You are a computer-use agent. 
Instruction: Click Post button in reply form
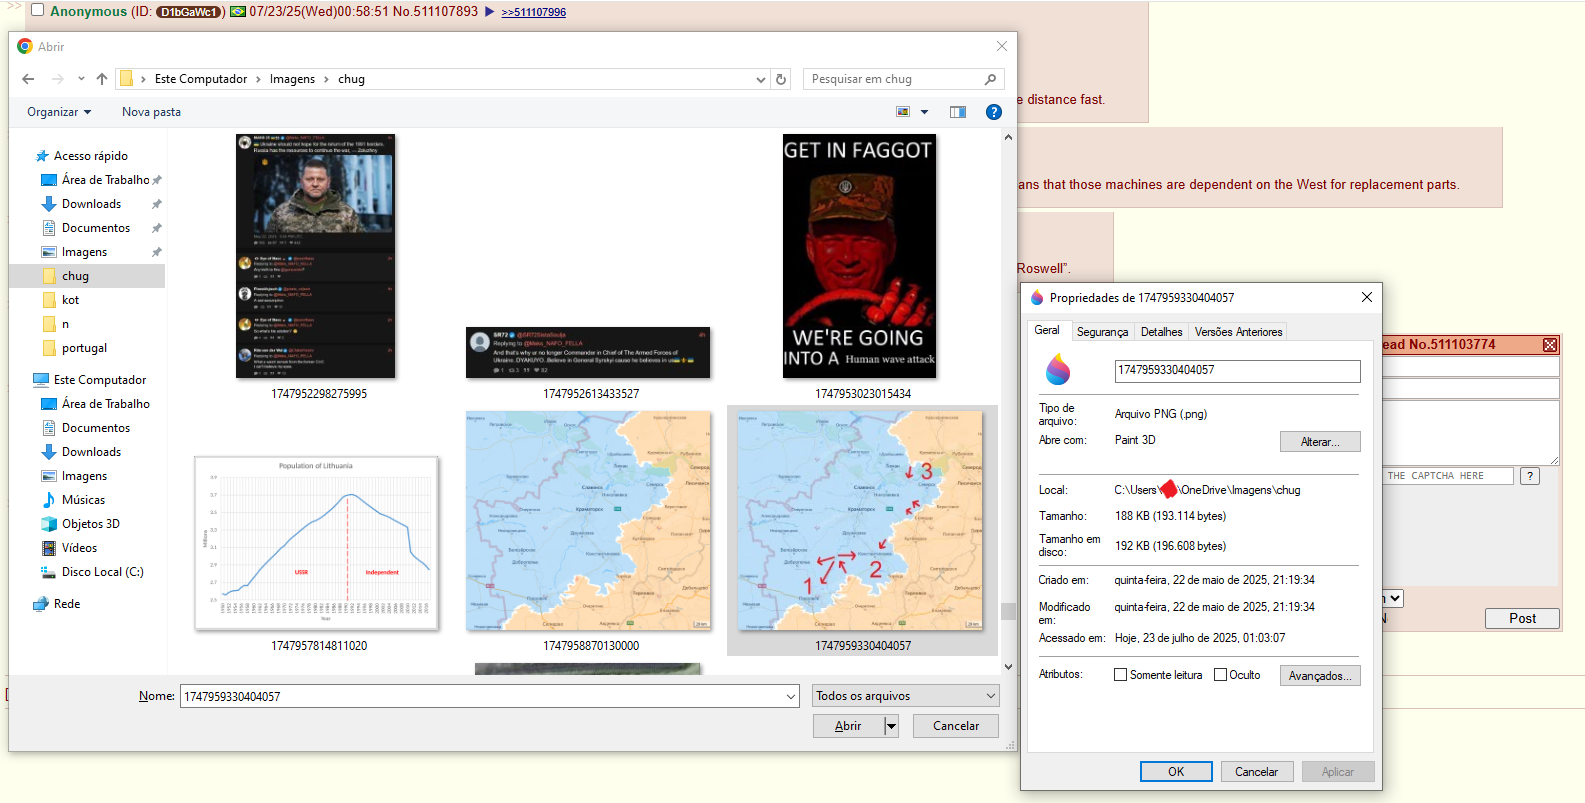1522,618
